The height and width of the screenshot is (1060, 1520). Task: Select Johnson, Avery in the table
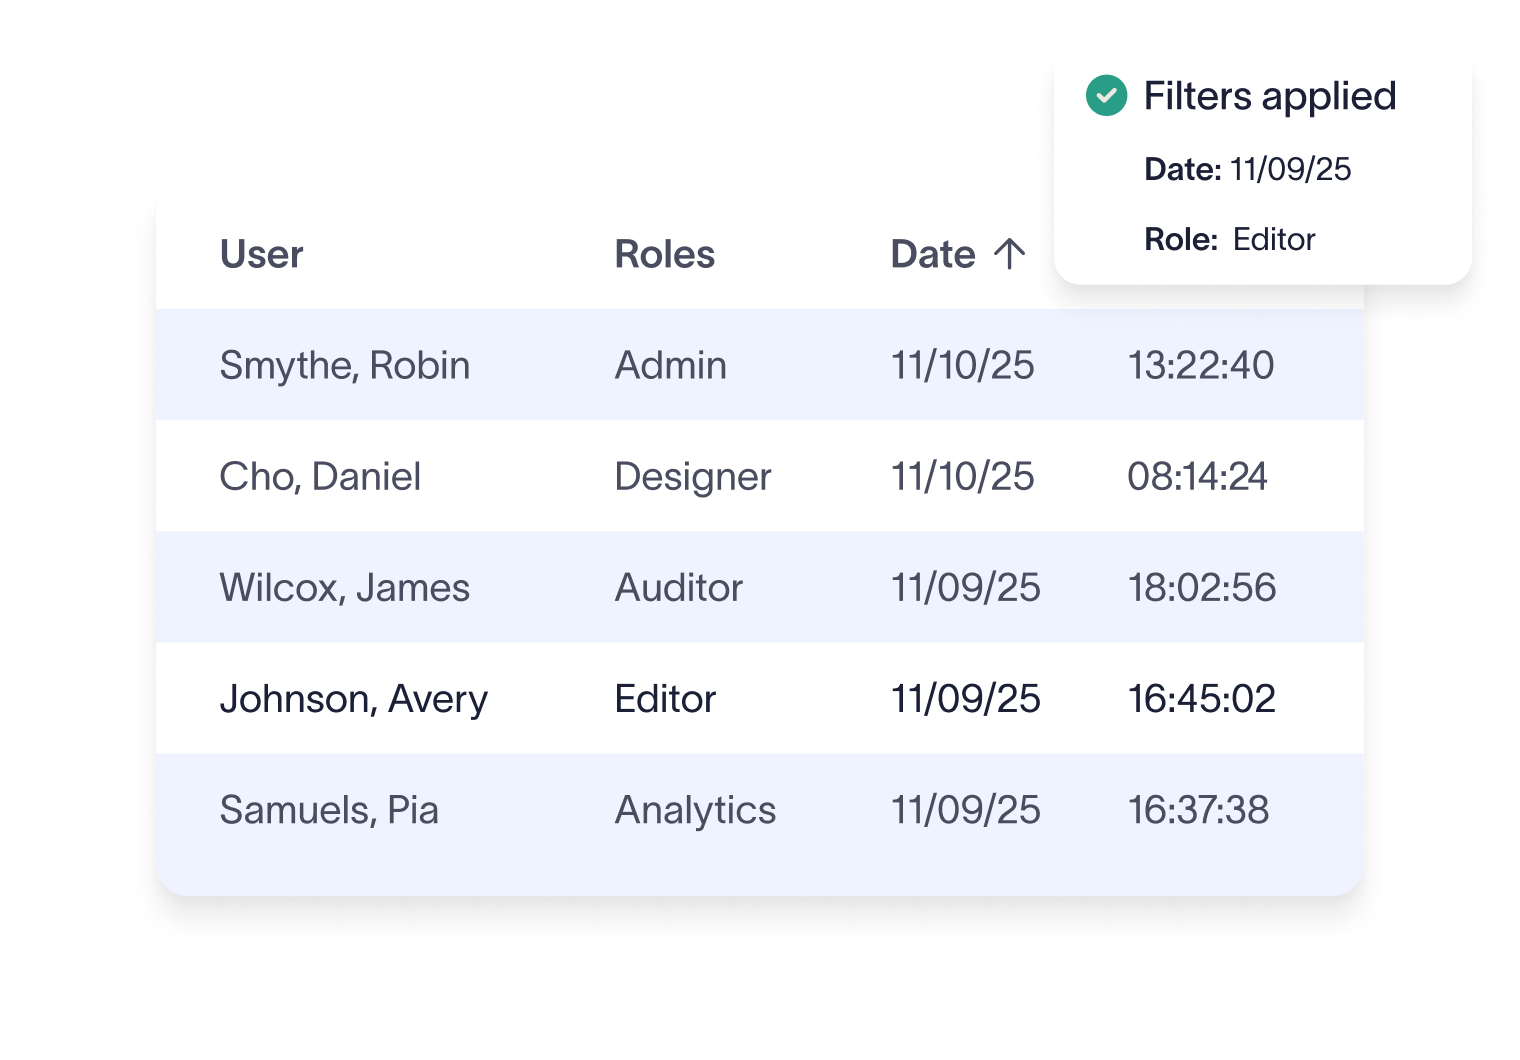point(353,698)
